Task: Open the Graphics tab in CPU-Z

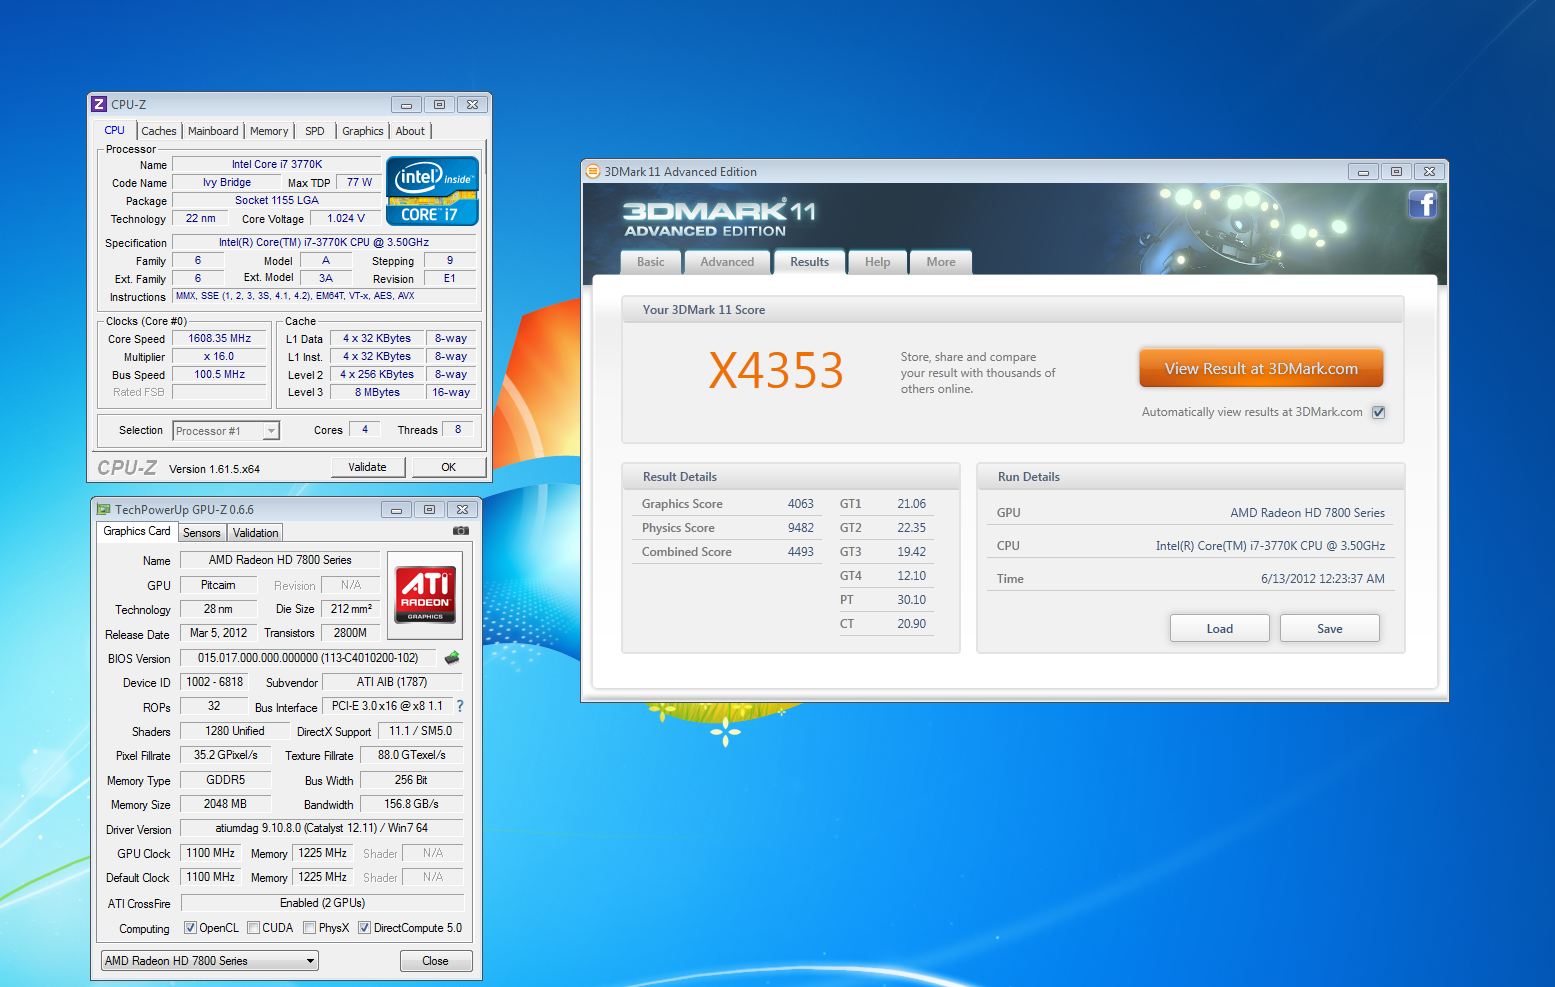Action: click(x=362, y=131)
